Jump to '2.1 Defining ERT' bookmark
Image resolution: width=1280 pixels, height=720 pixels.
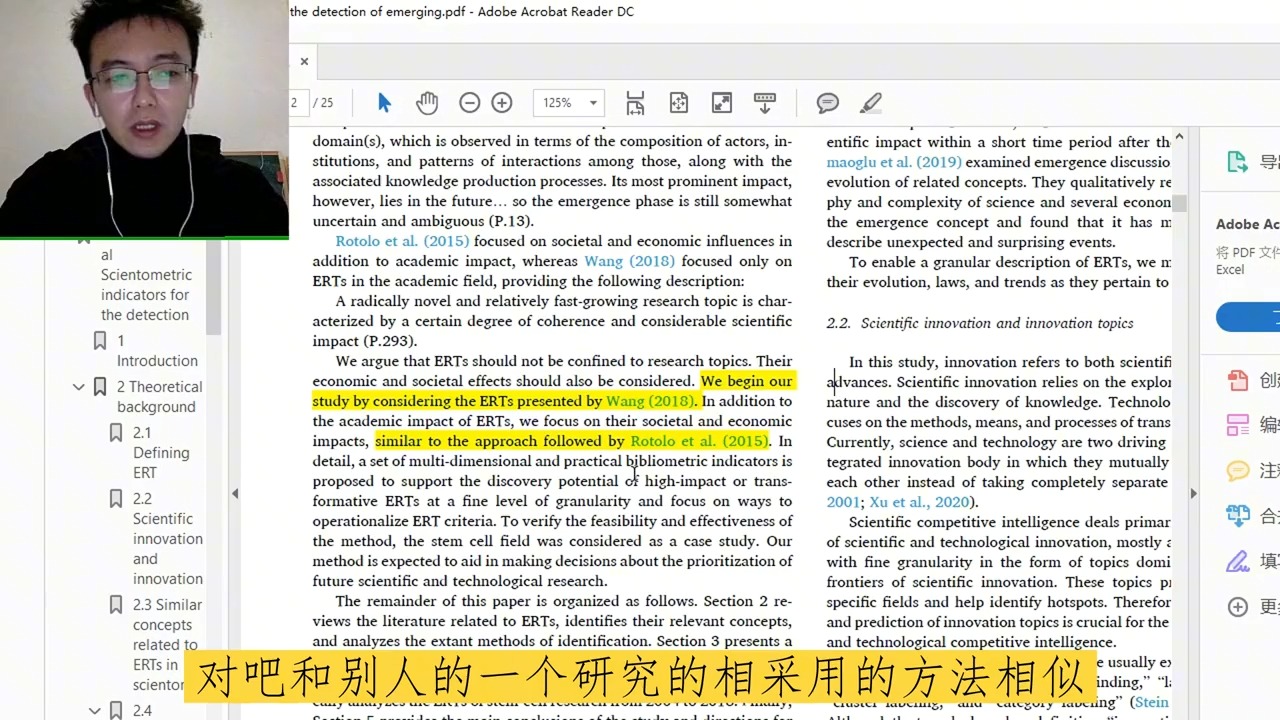161,453
